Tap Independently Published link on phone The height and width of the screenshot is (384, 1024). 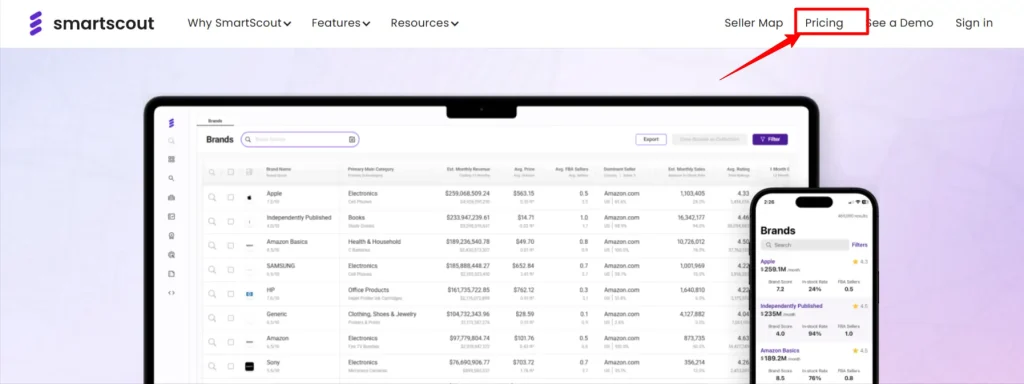[x=792, y=306]
